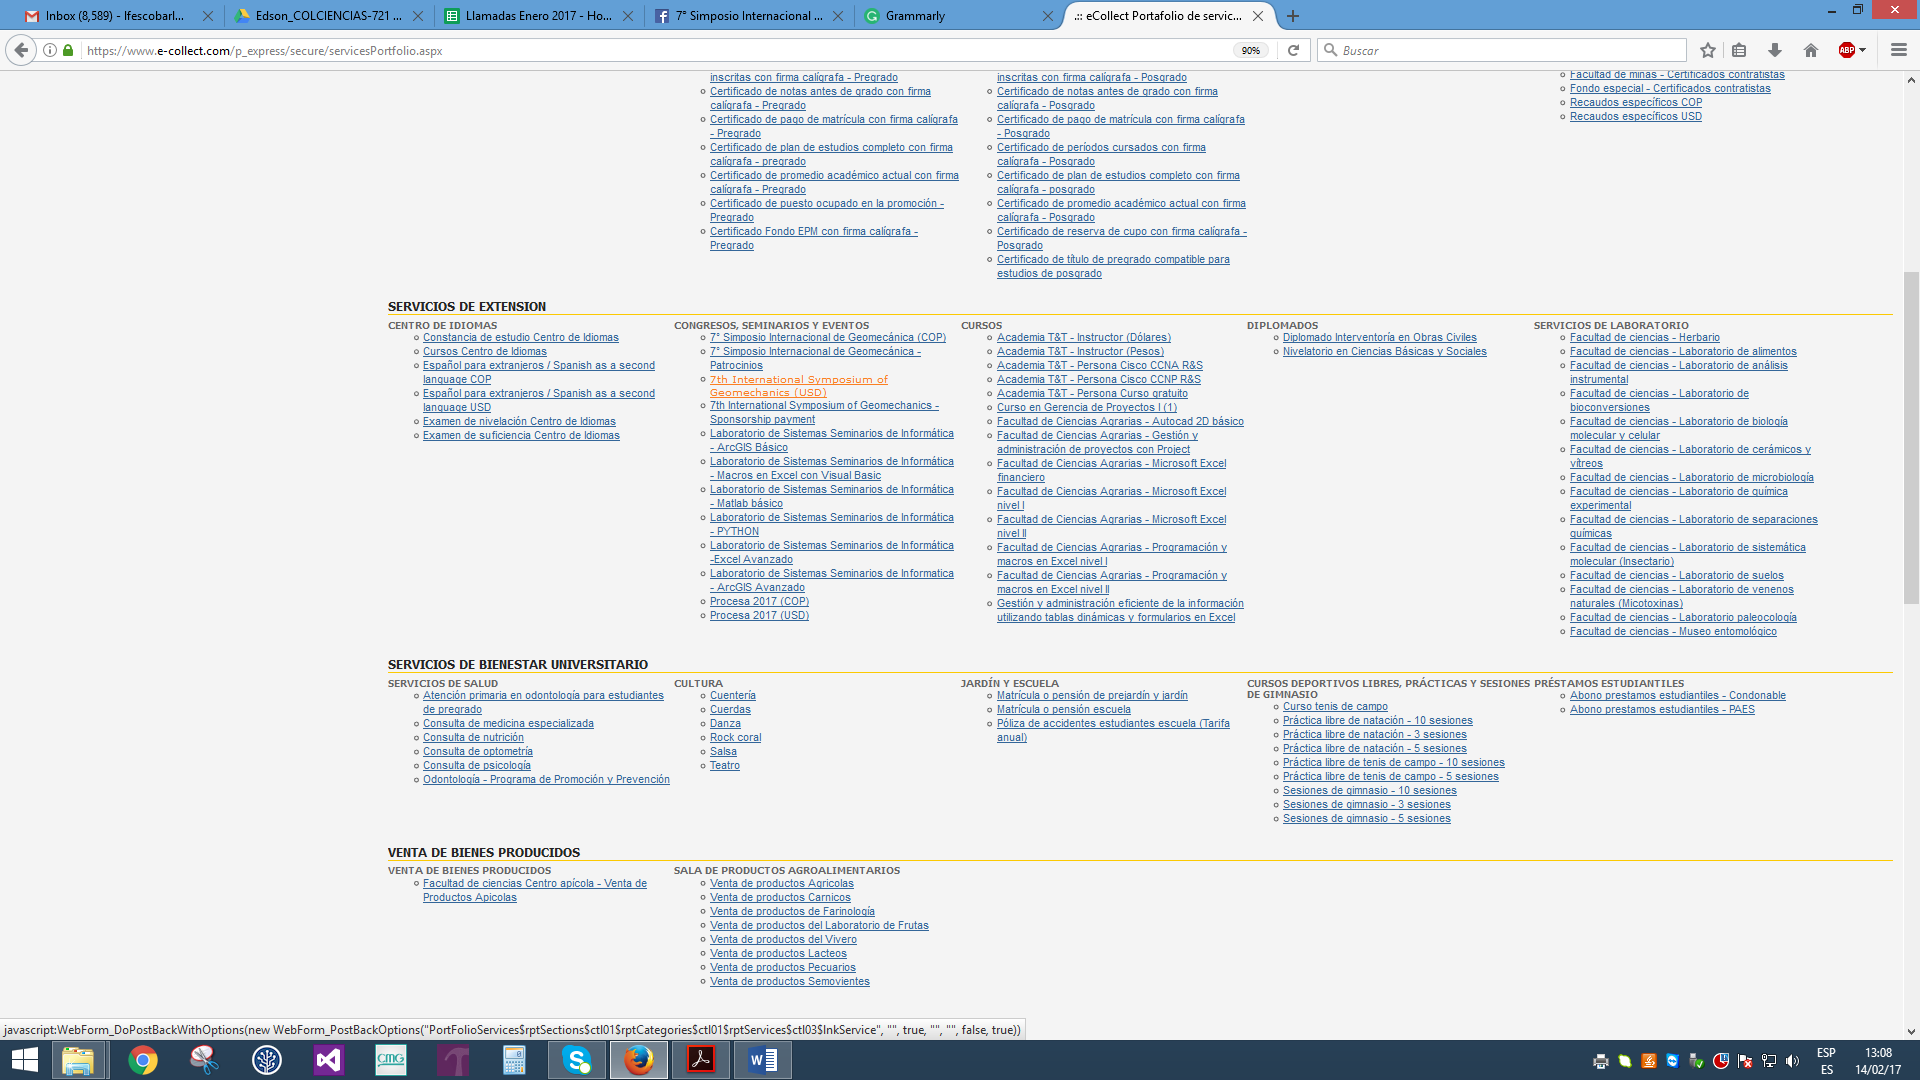This screenshot has width=1920, height=1080.
Task: Open the CMG application in taskbar
Action: pyautogui.click(x=390, y=1060)
